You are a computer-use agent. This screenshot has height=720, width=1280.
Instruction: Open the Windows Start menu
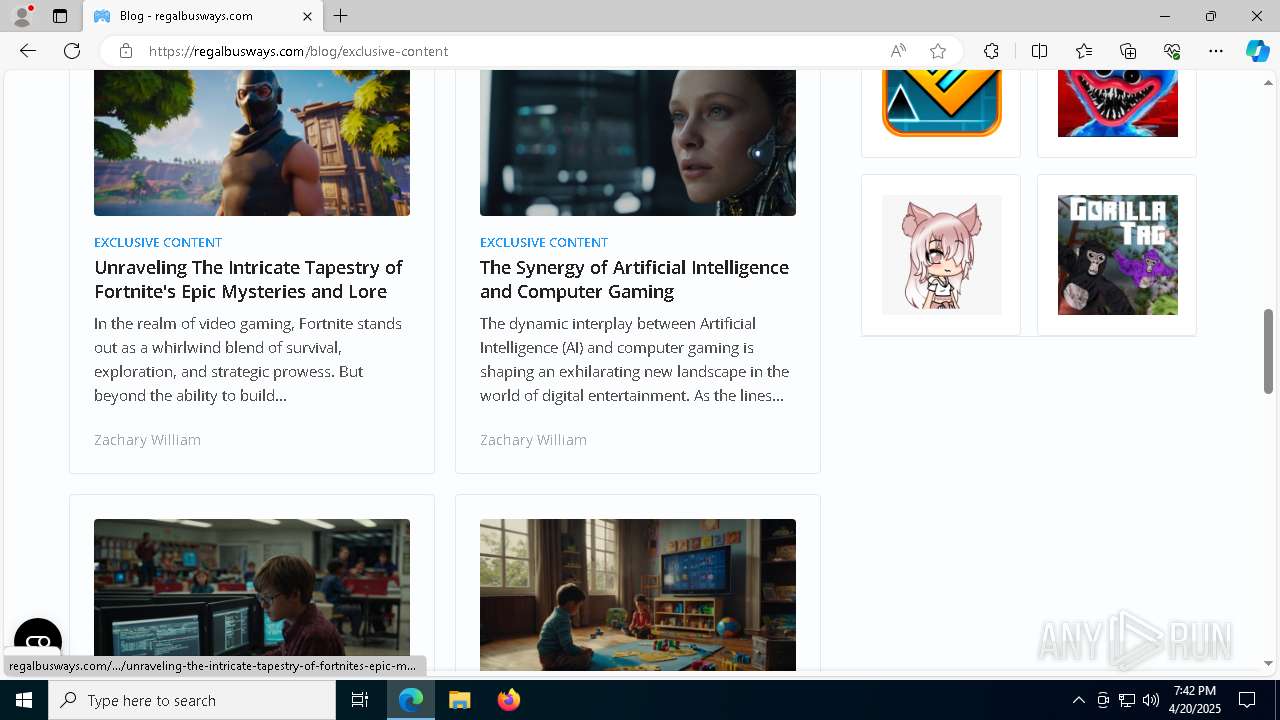(x=24, y=700)
